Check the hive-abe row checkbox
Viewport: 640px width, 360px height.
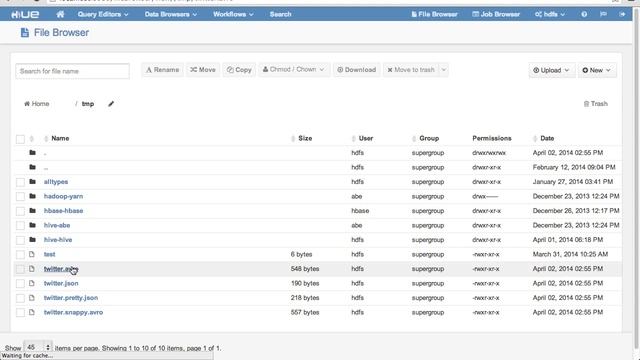(x=20, y=225)
